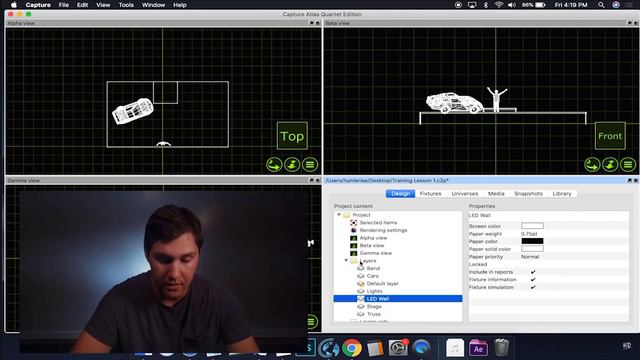This screenshot has height=360, width=640.
Task: Open the File menu
Action: 64,5
